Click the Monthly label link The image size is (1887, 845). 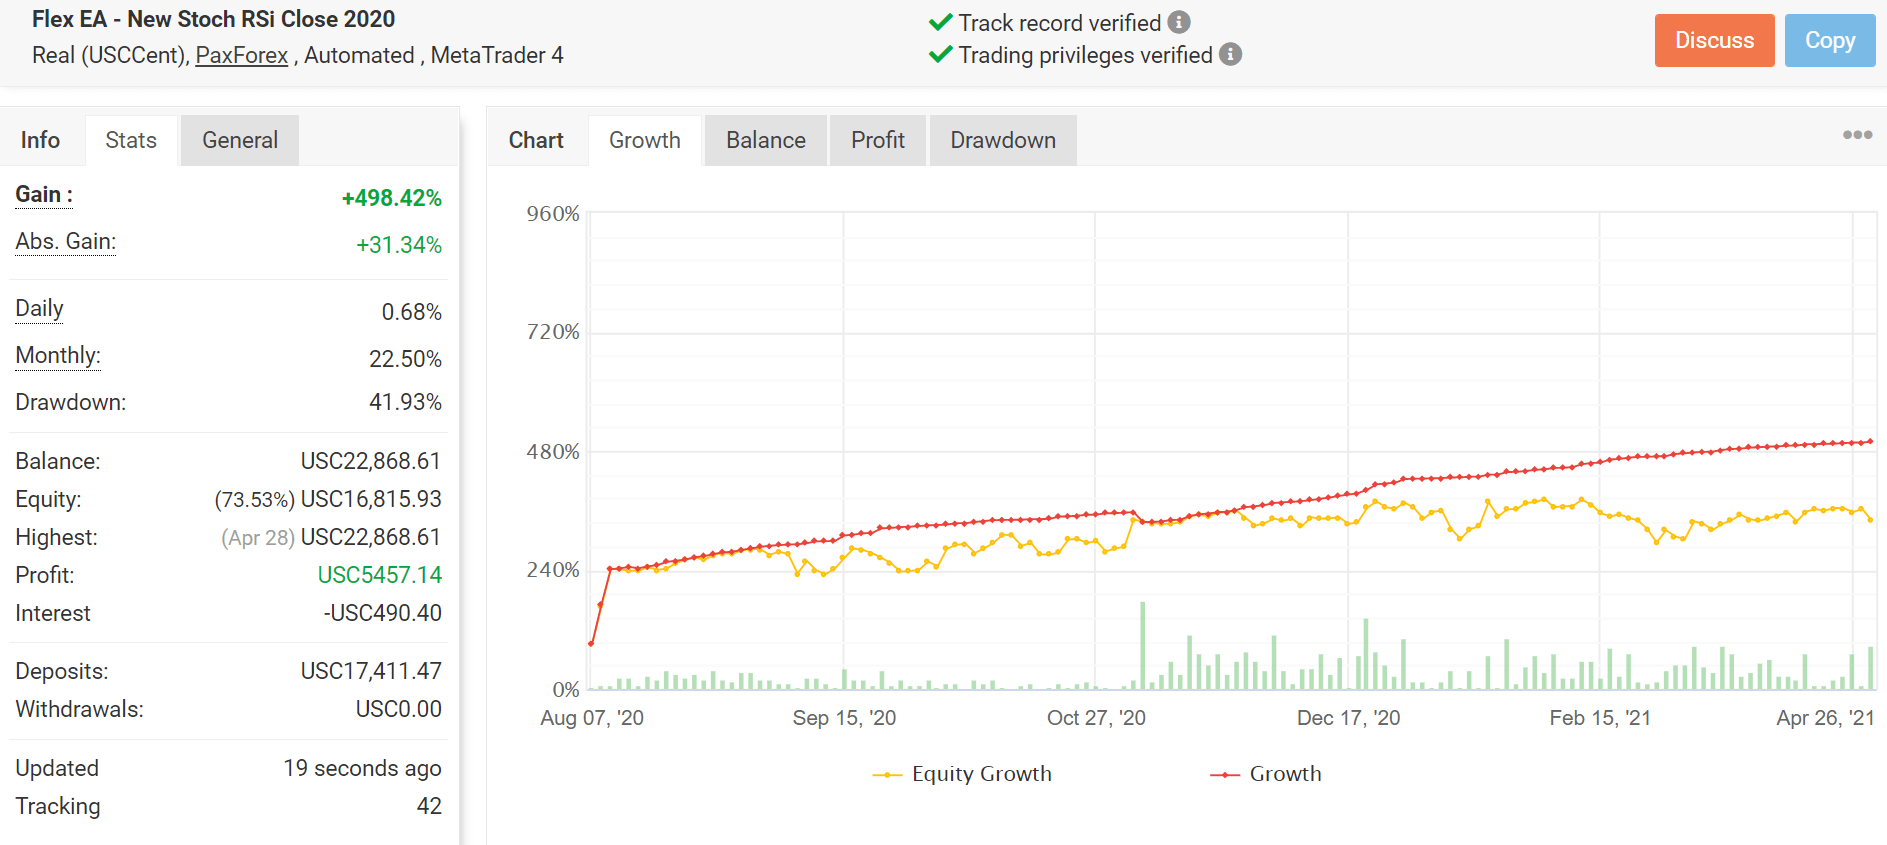[58, 356]
